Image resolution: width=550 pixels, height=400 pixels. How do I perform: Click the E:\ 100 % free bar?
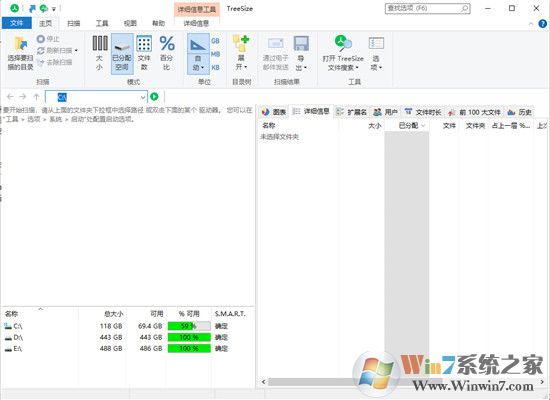(x=189, y=349)
